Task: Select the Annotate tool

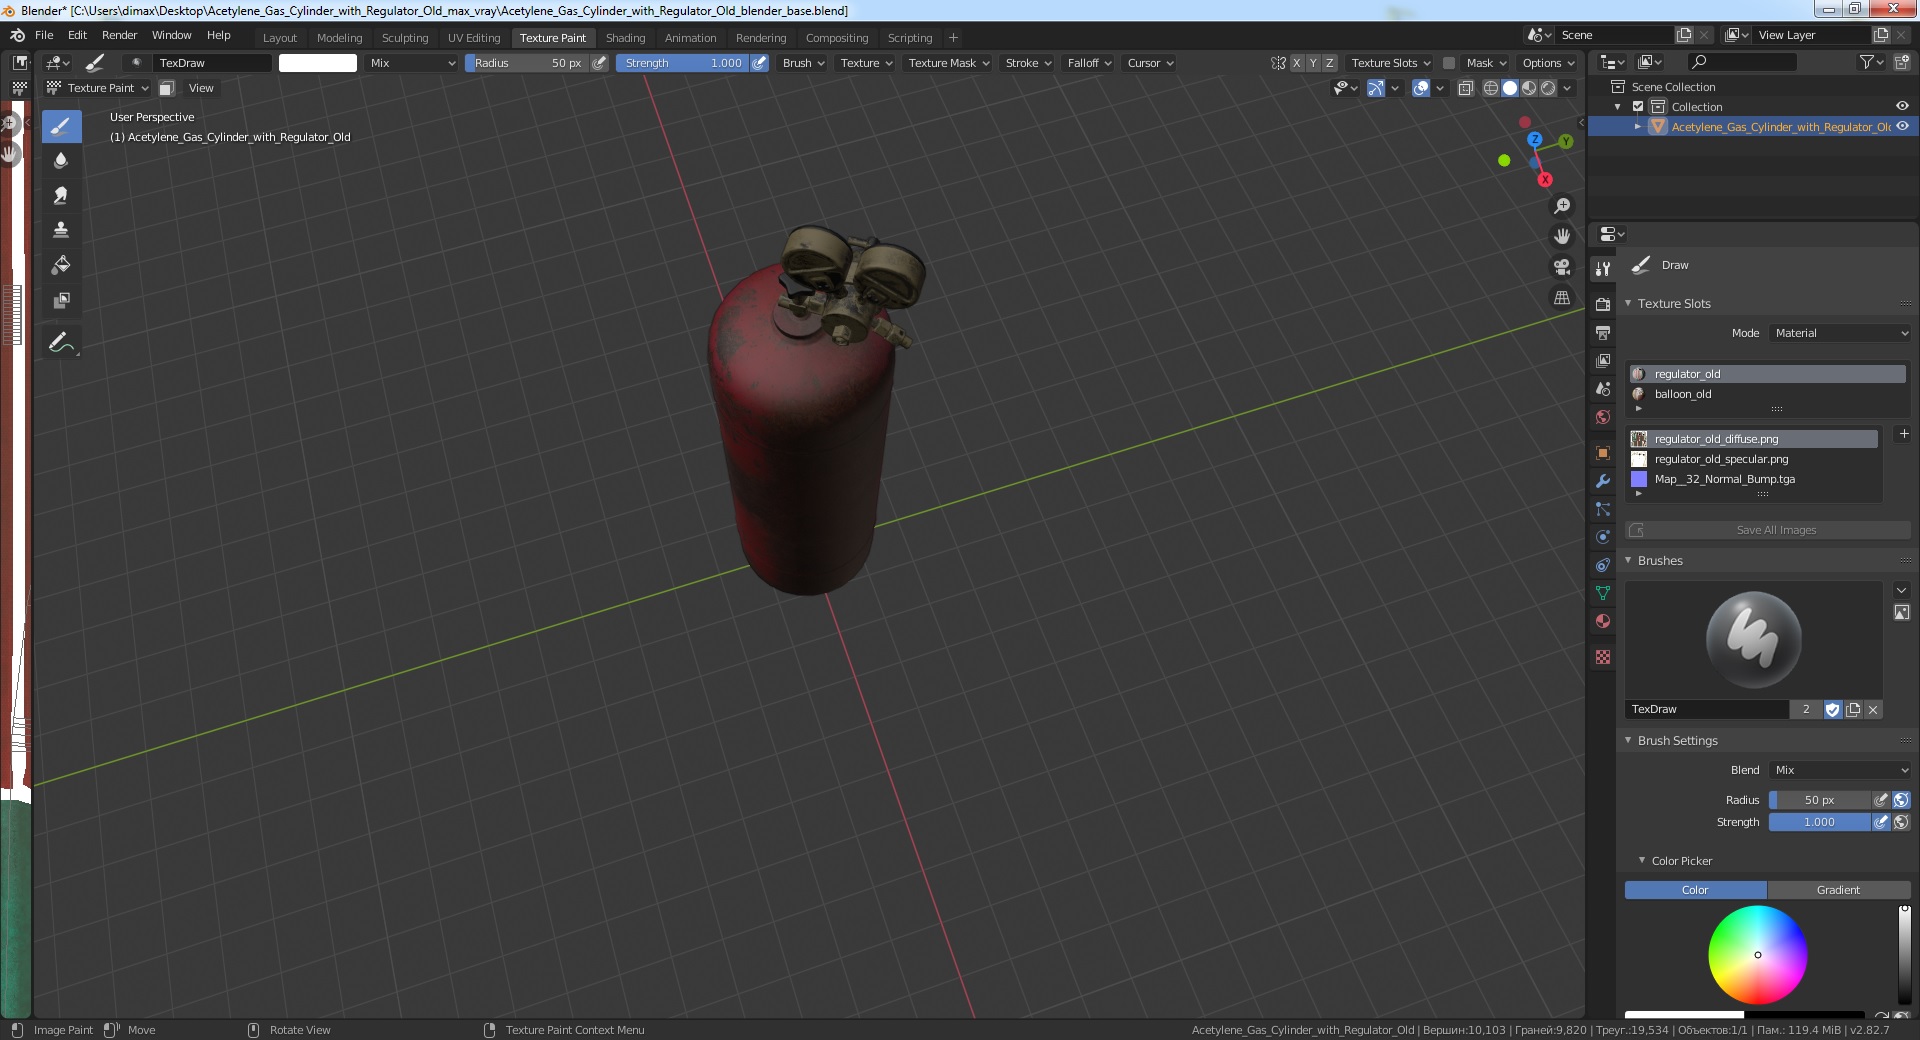Action: tap(61, 343)
